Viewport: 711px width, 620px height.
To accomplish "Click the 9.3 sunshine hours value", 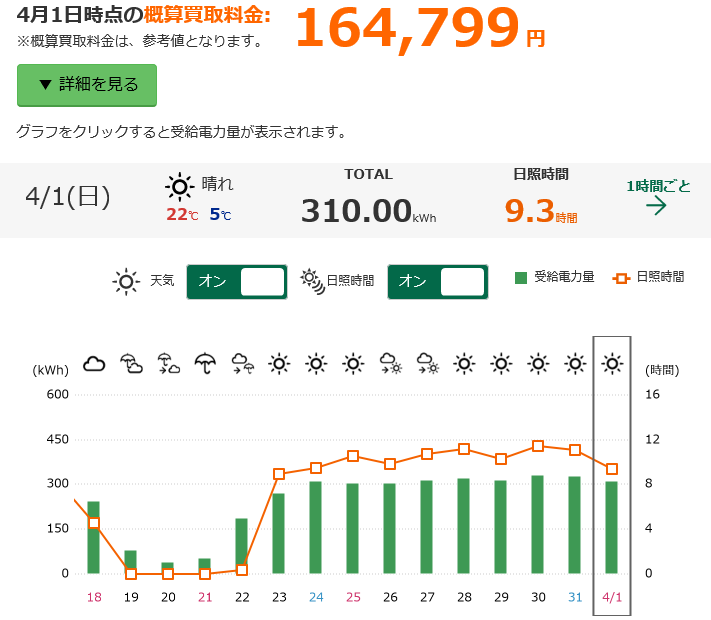I will [x=530, y=211].
